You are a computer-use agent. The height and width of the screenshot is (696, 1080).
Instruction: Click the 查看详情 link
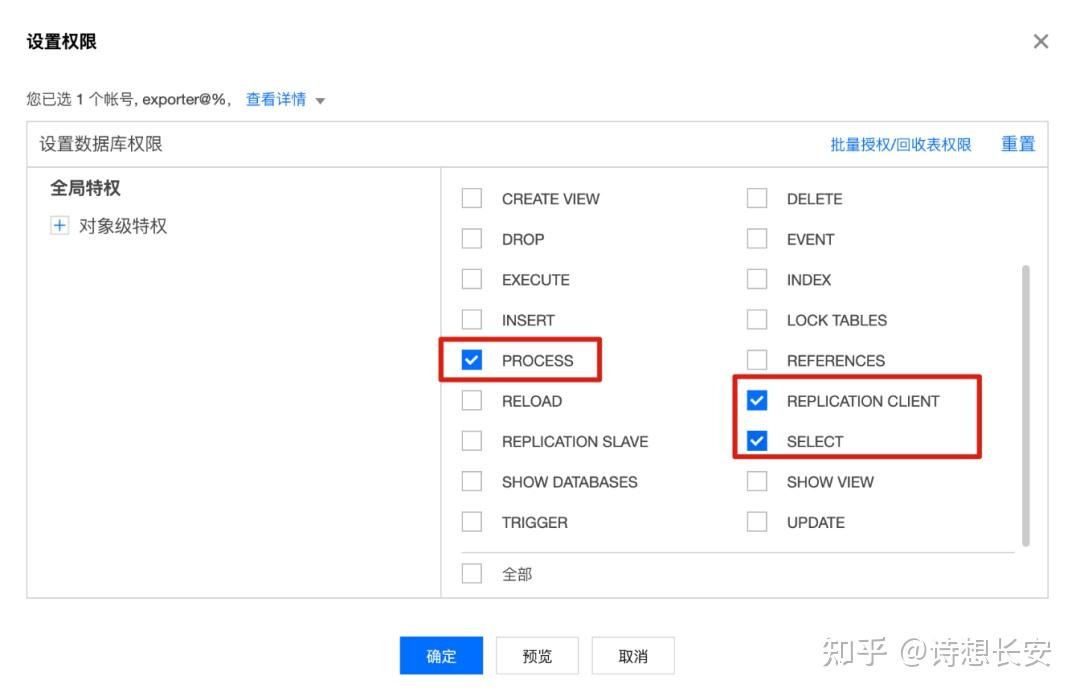coord(276,99)
